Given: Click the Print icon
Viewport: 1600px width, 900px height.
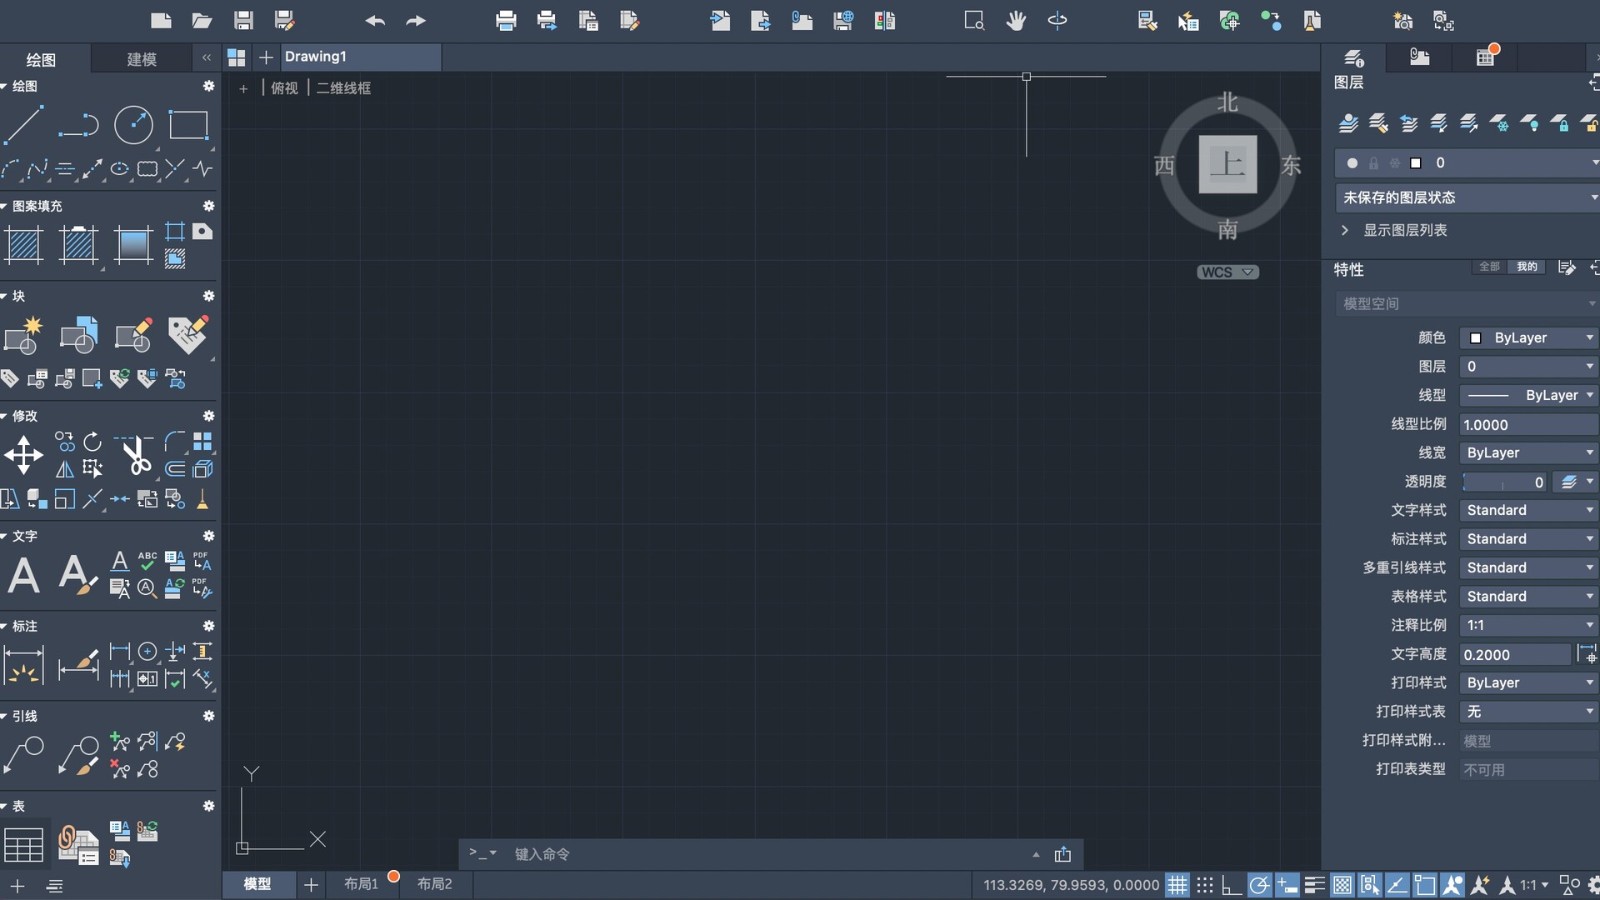Looking at the screenshot, I should (x=506, y=20).
